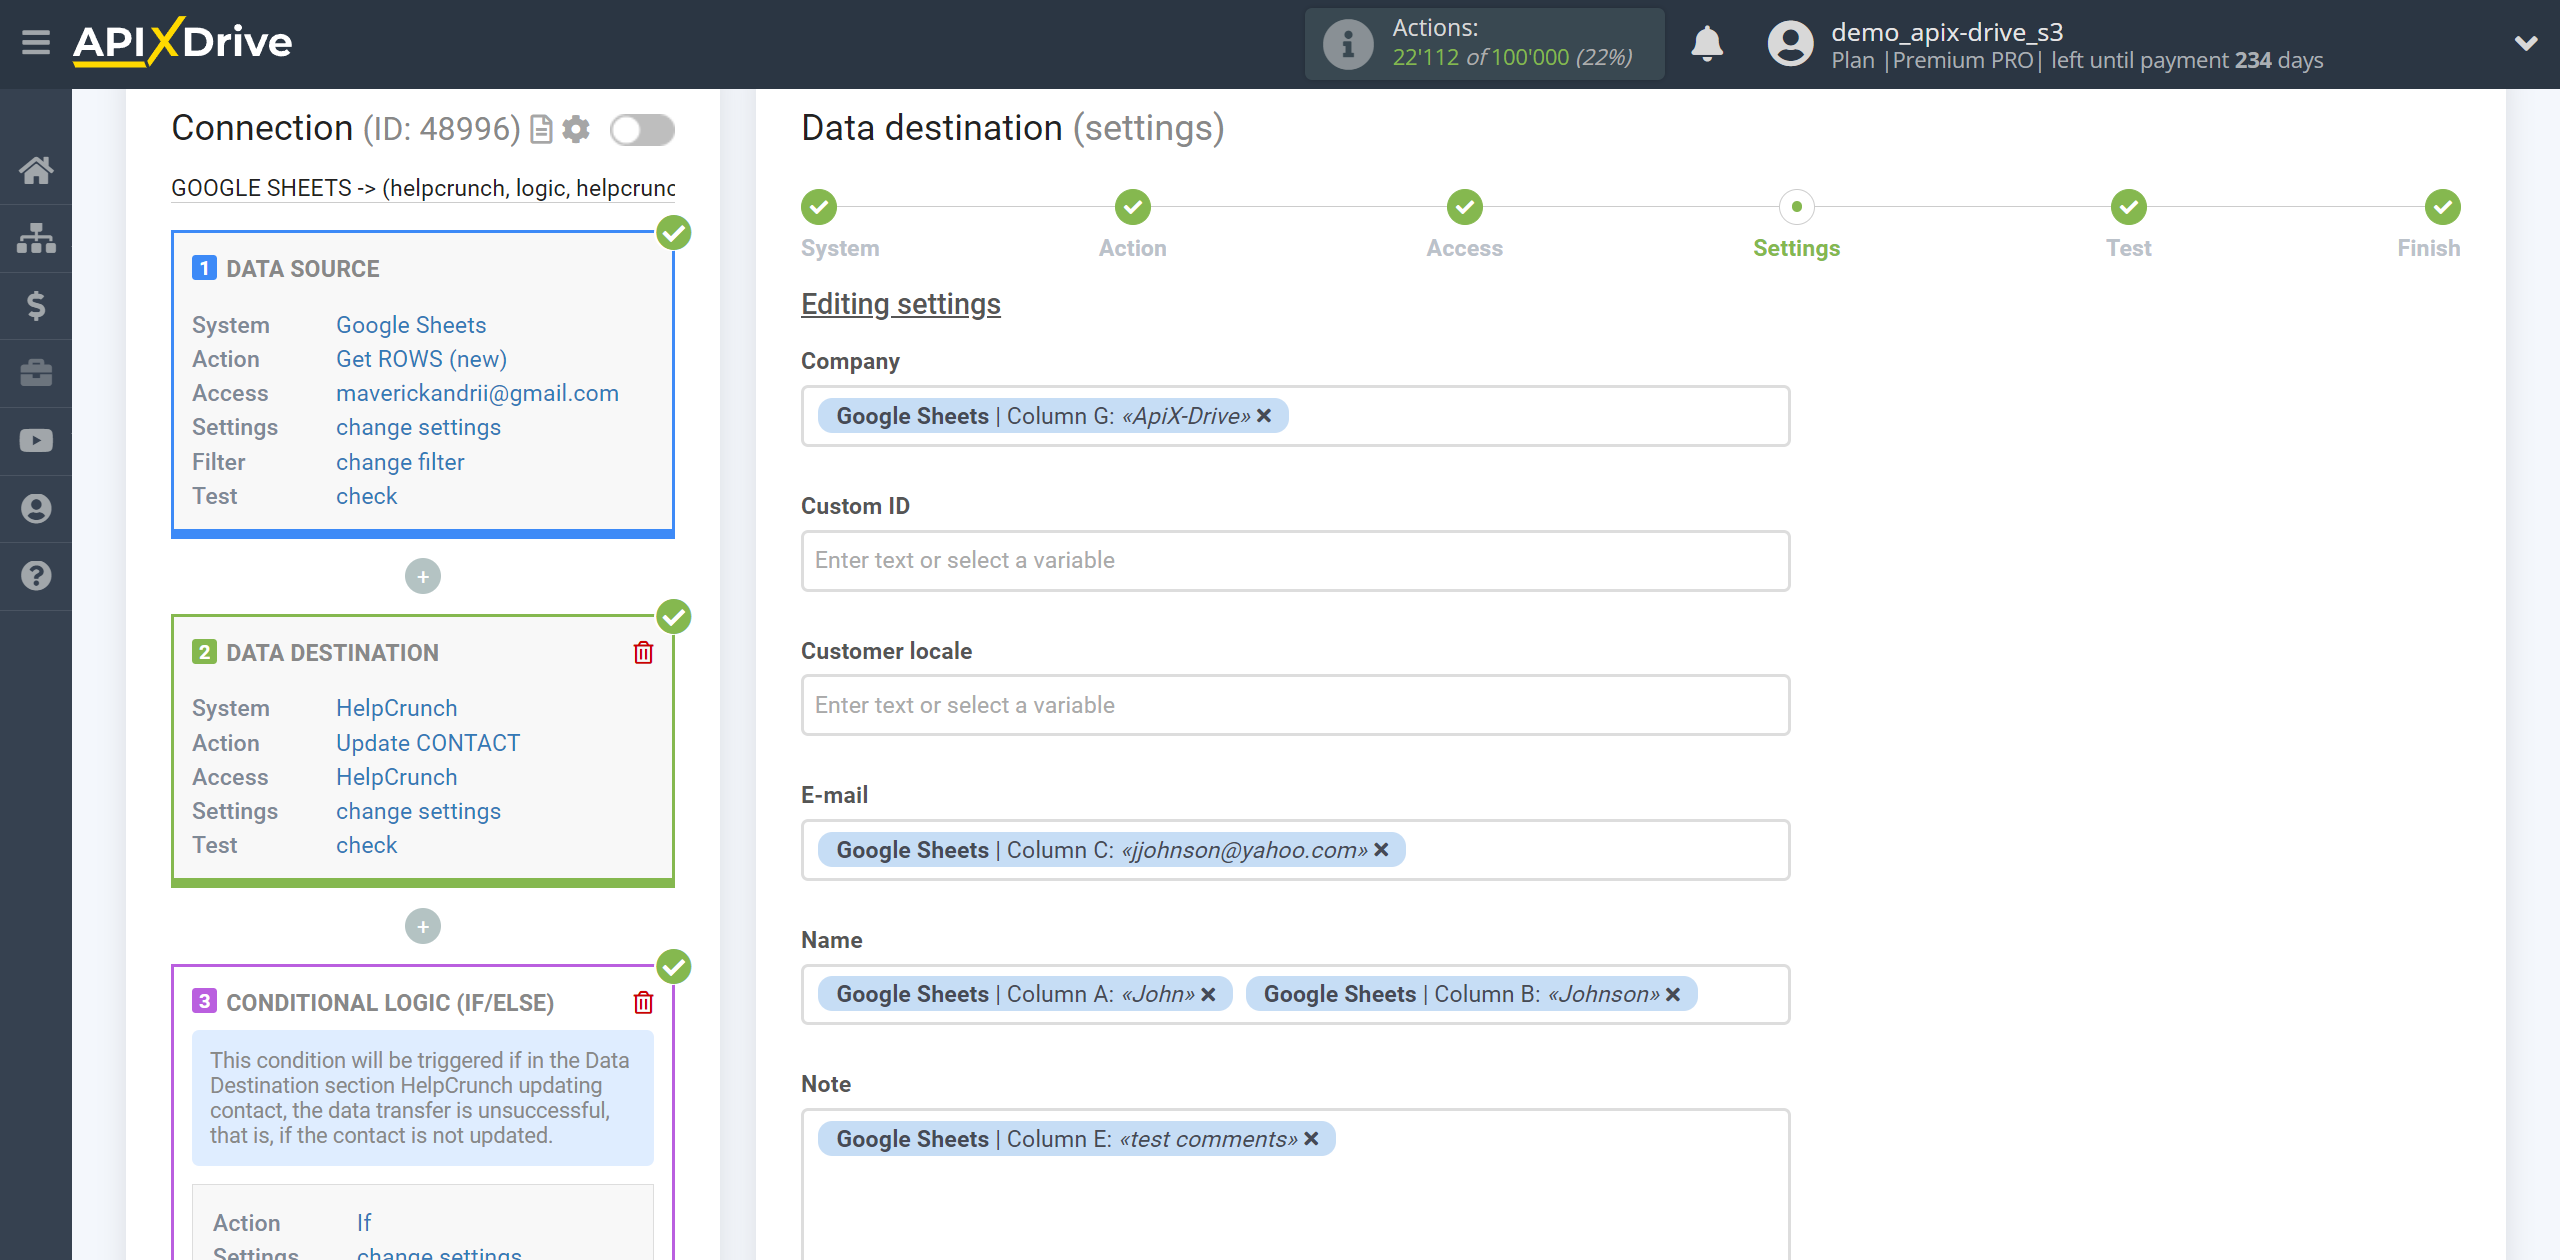Open billing dollar icon in sidebar
The image size is (2560, 1260).
pos(36,305)
